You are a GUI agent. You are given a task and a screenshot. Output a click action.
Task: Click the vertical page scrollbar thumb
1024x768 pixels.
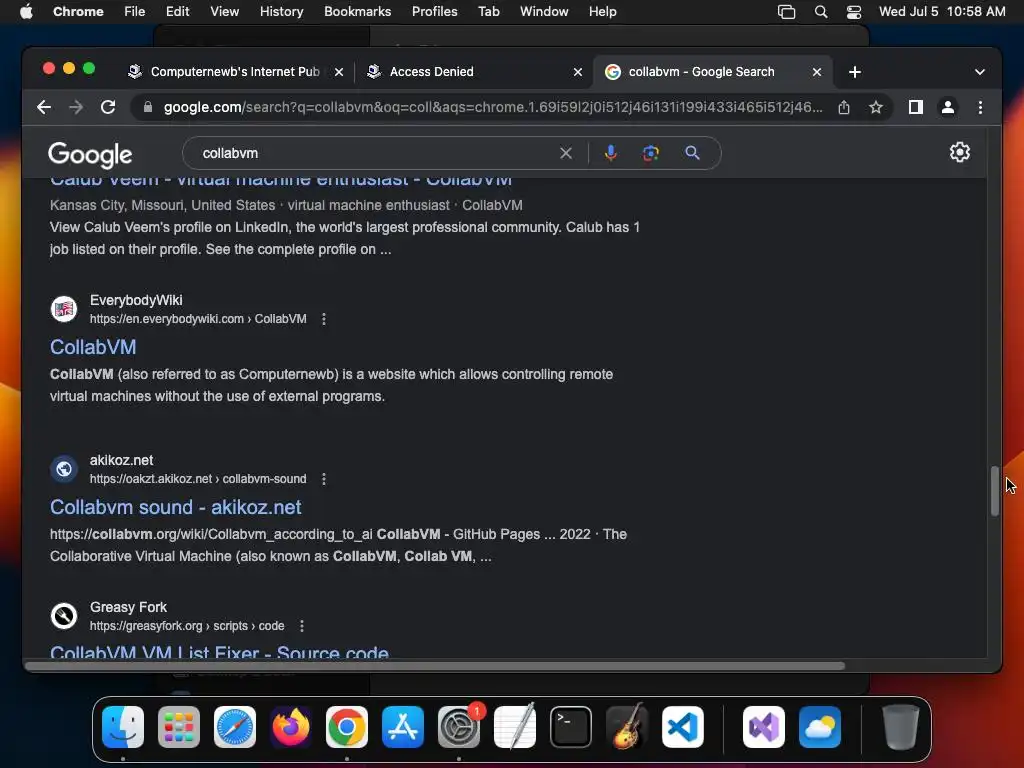(995, 490)
